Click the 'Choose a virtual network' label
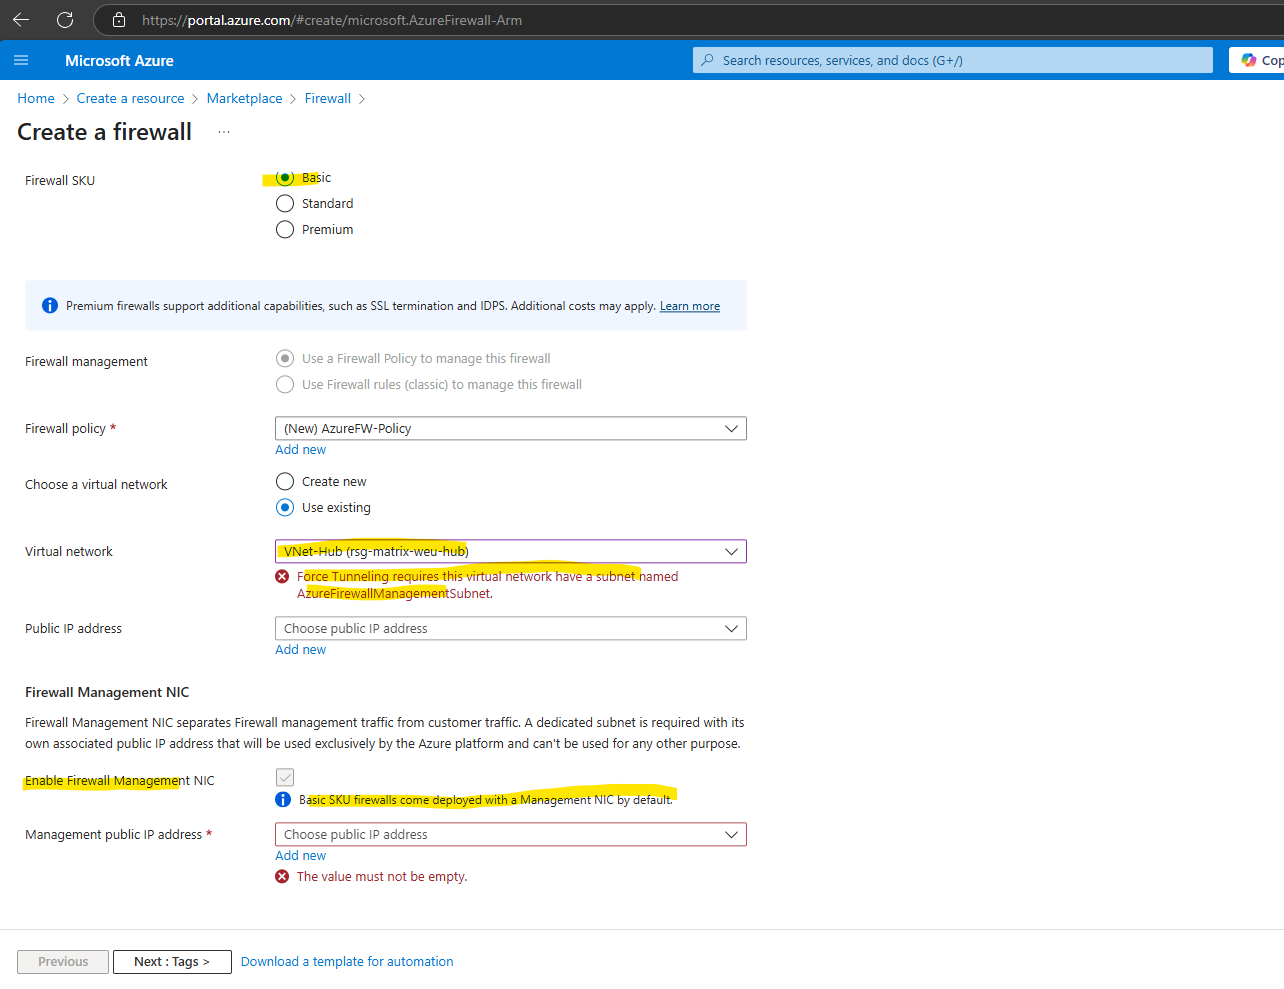The image size is (1284, 989). click(96, 484)
